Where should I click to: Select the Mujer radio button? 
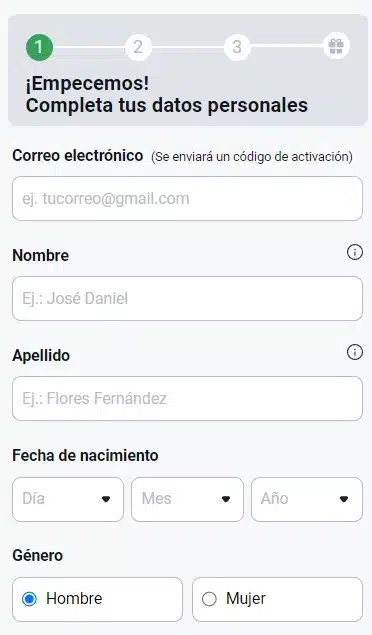(209, 599)
